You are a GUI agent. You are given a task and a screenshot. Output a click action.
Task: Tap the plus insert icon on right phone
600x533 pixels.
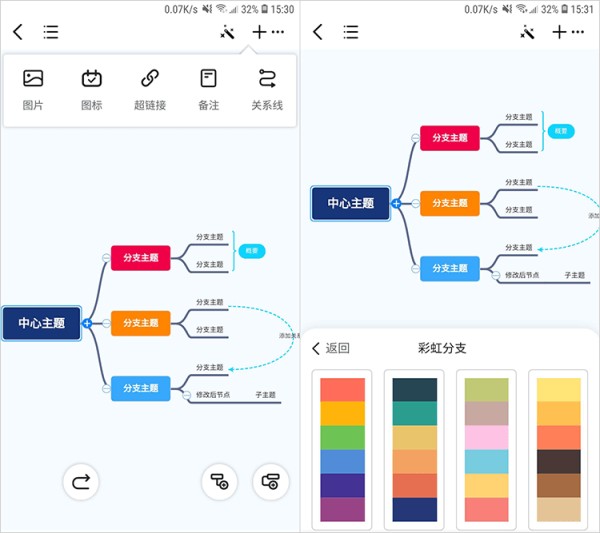point(559,32)
